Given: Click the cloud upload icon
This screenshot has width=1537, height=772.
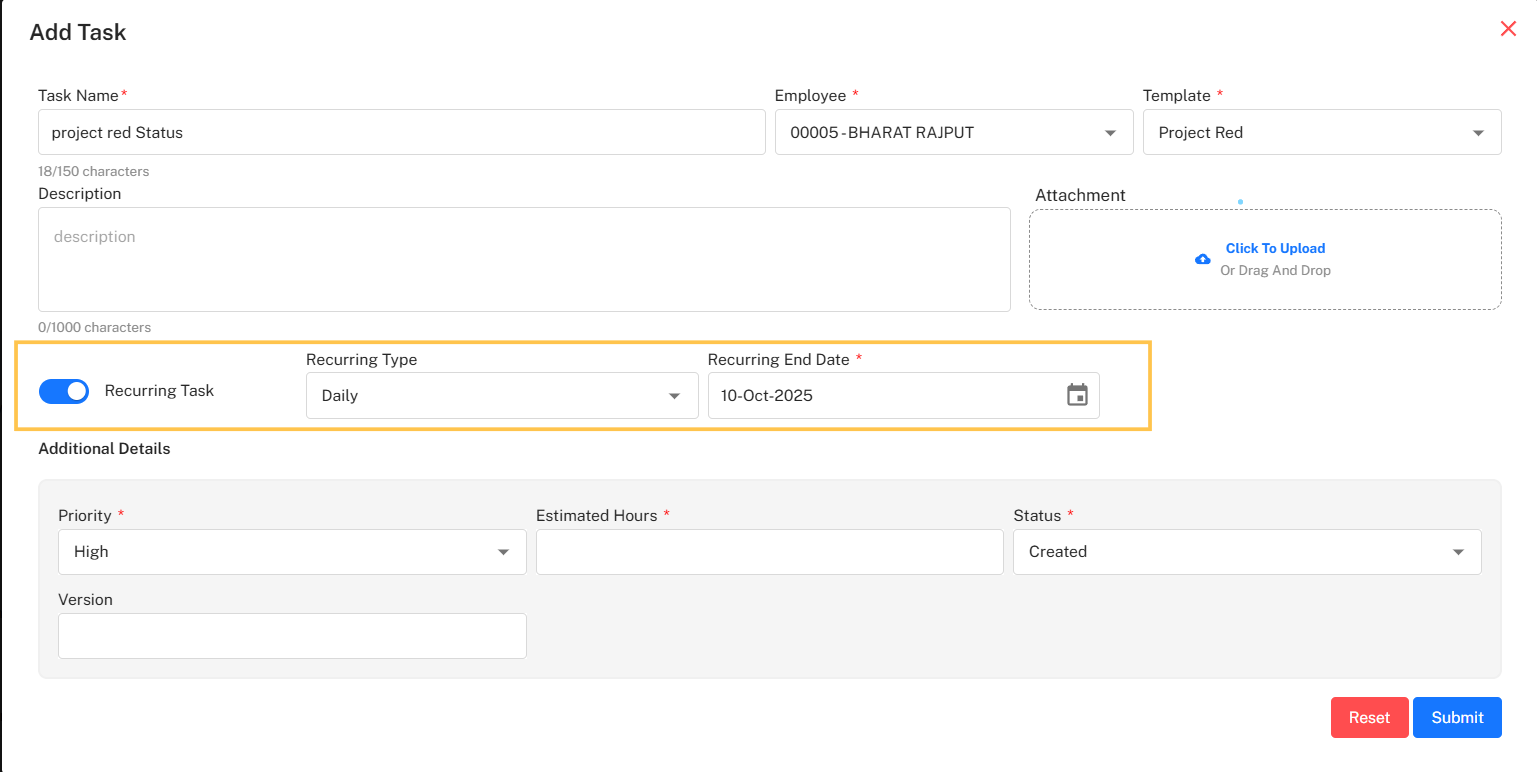Looking at the screenshot, I should [x=1202, y=259].
